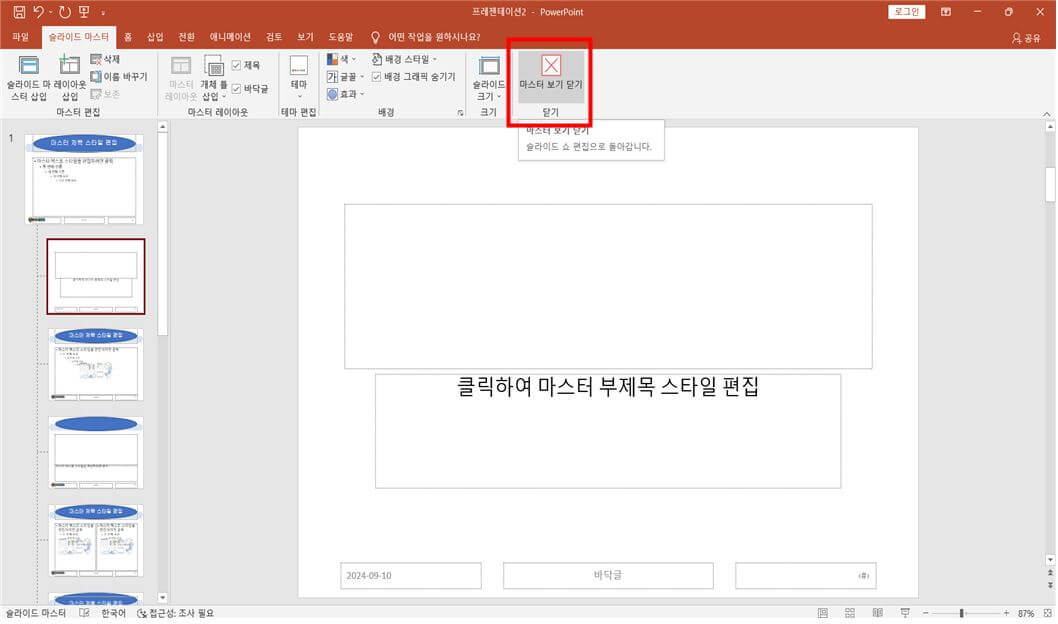Open the 보기 tab
This screenshot has width=1058, height=624.
point(305,37)
